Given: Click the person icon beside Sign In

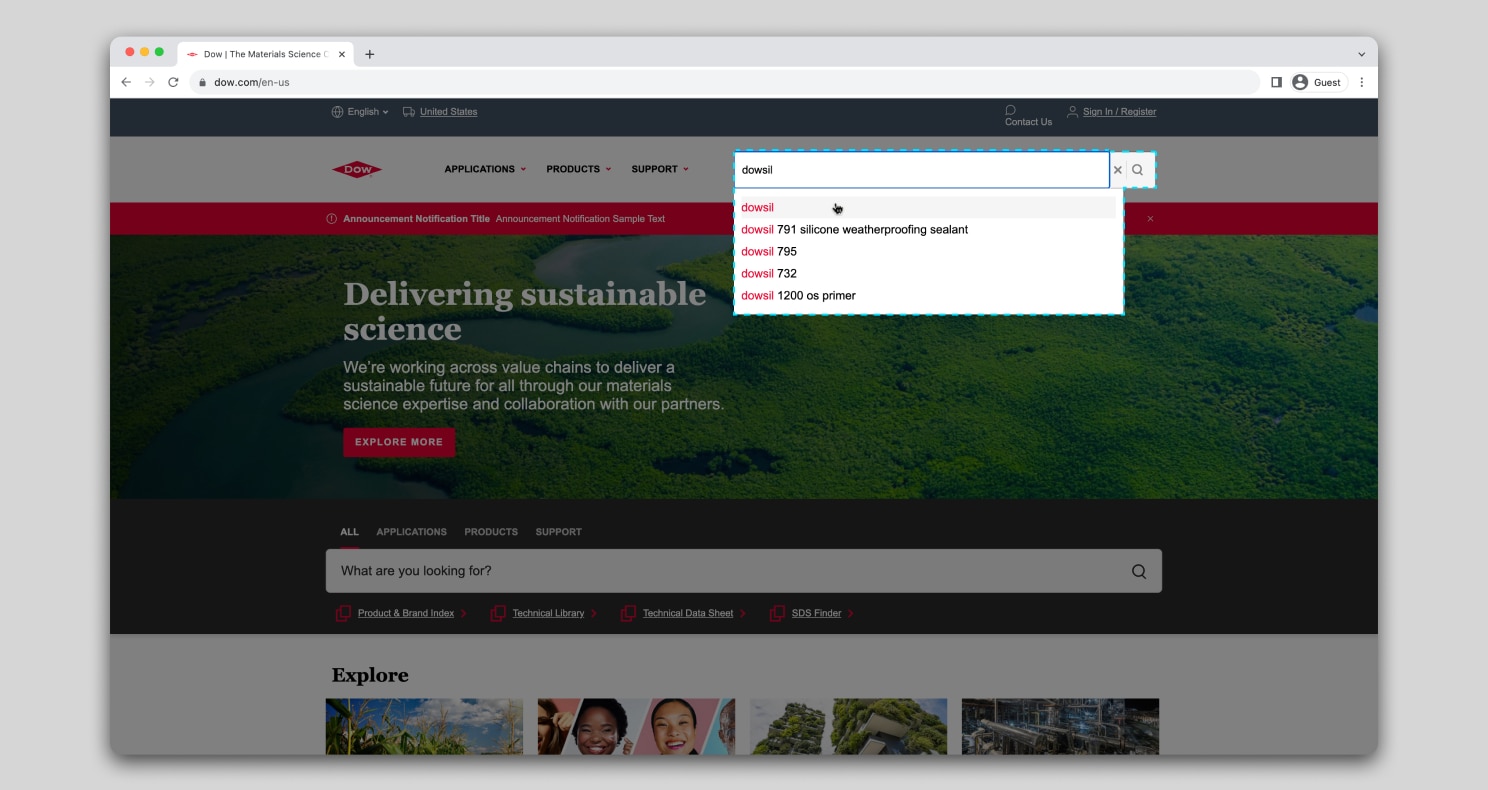Looking at the screenshot, I should coord(1072,111).
